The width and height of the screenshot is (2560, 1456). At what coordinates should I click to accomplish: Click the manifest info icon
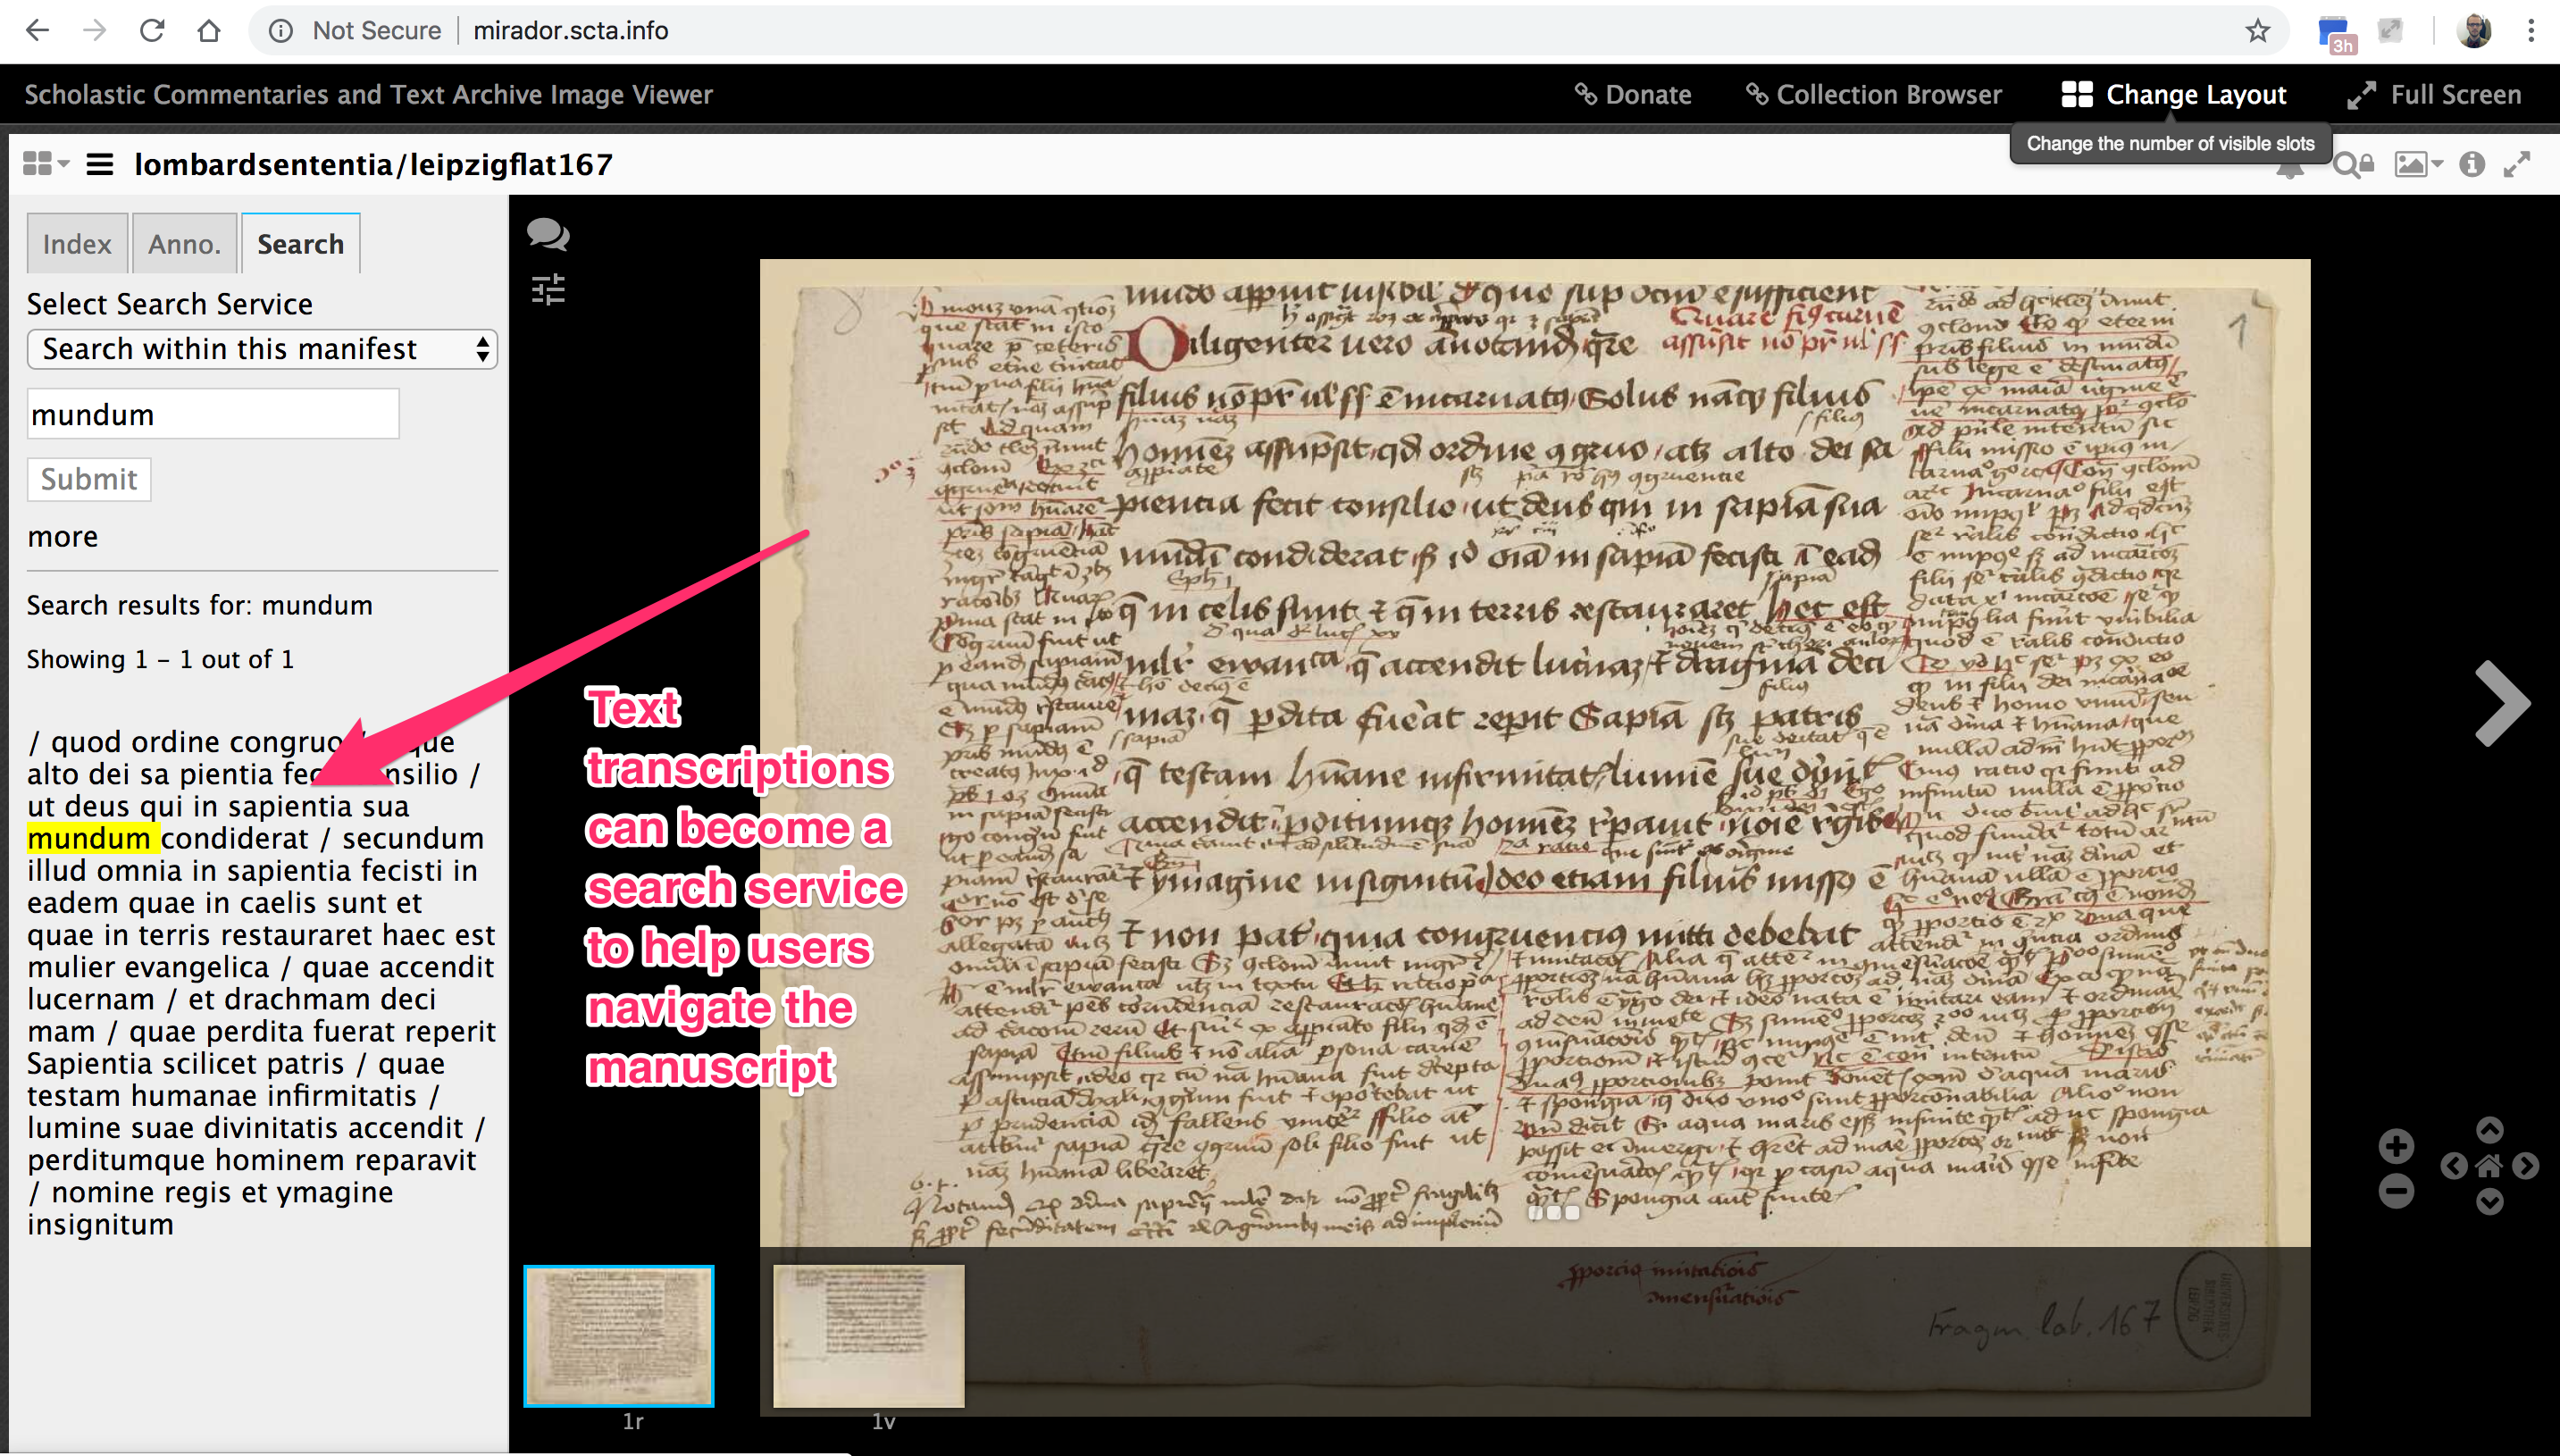[x=2472, y=164]
